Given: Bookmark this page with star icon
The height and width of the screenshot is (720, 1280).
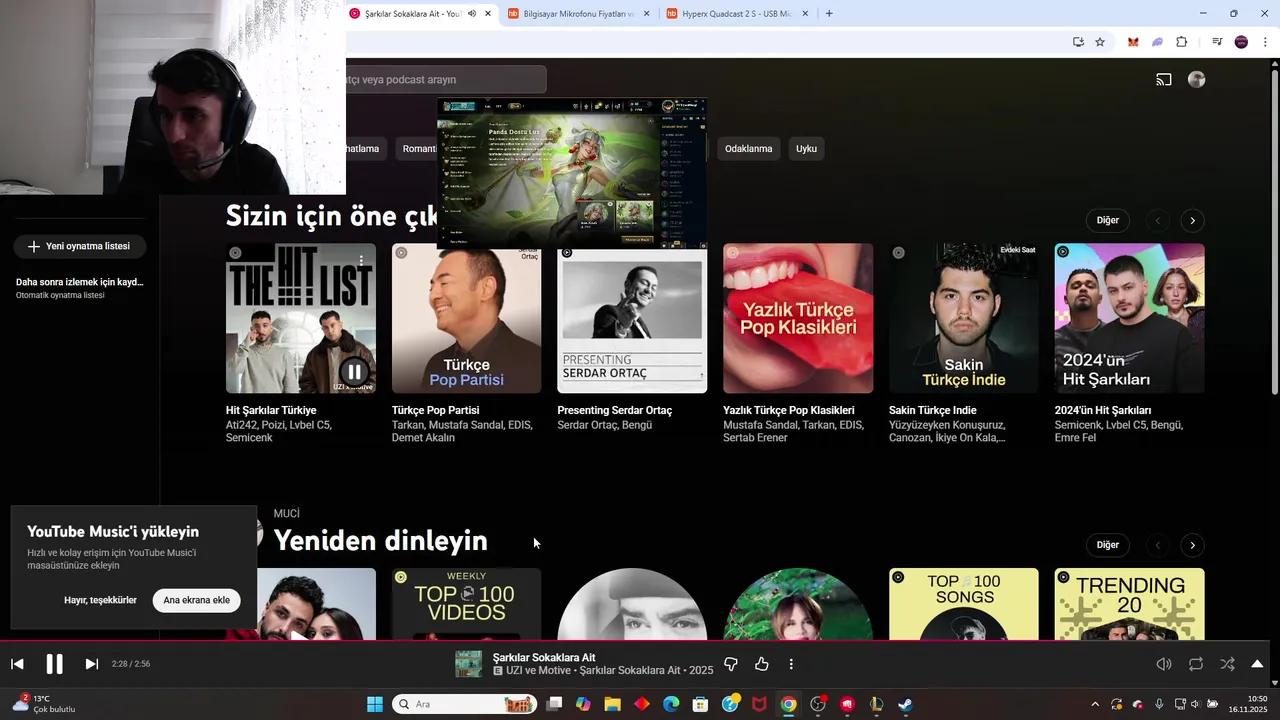Looking at the screenshot, I should pos(1100,42).
